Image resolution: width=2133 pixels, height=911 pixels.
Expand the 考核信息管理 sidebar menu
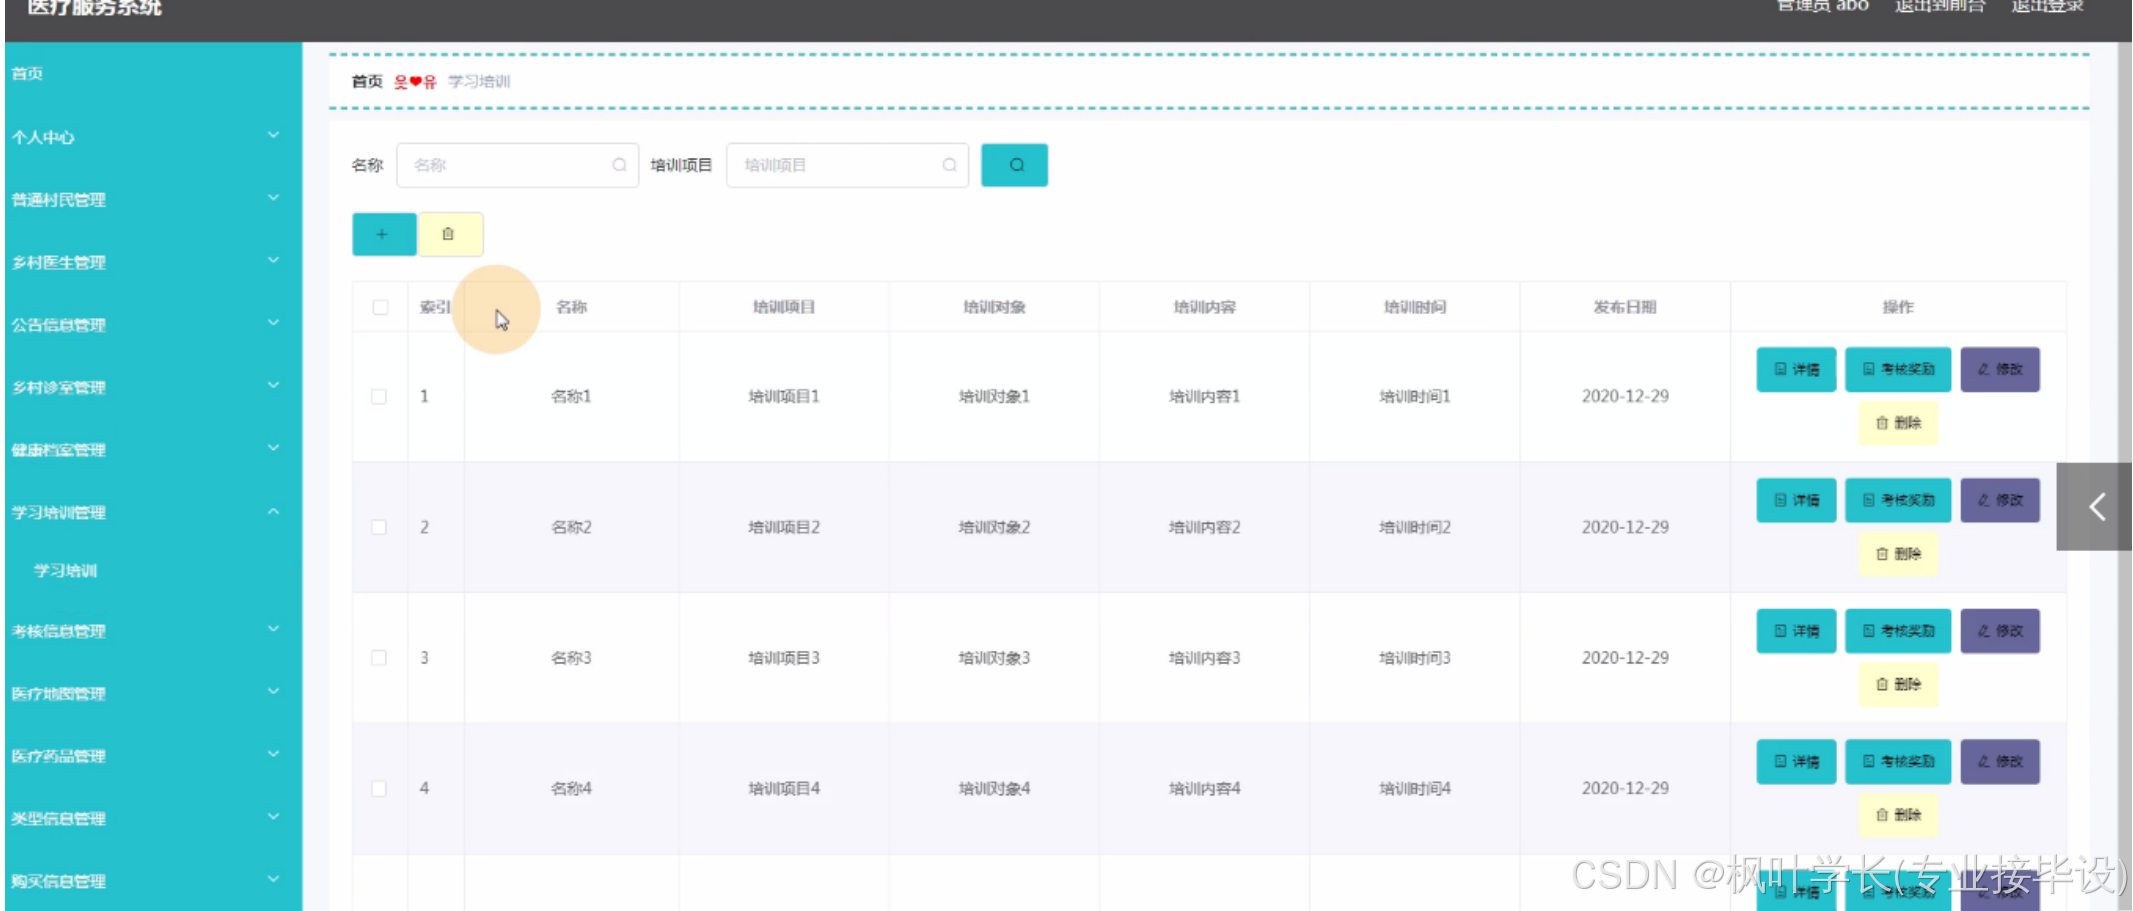click(x=153, y=631)
